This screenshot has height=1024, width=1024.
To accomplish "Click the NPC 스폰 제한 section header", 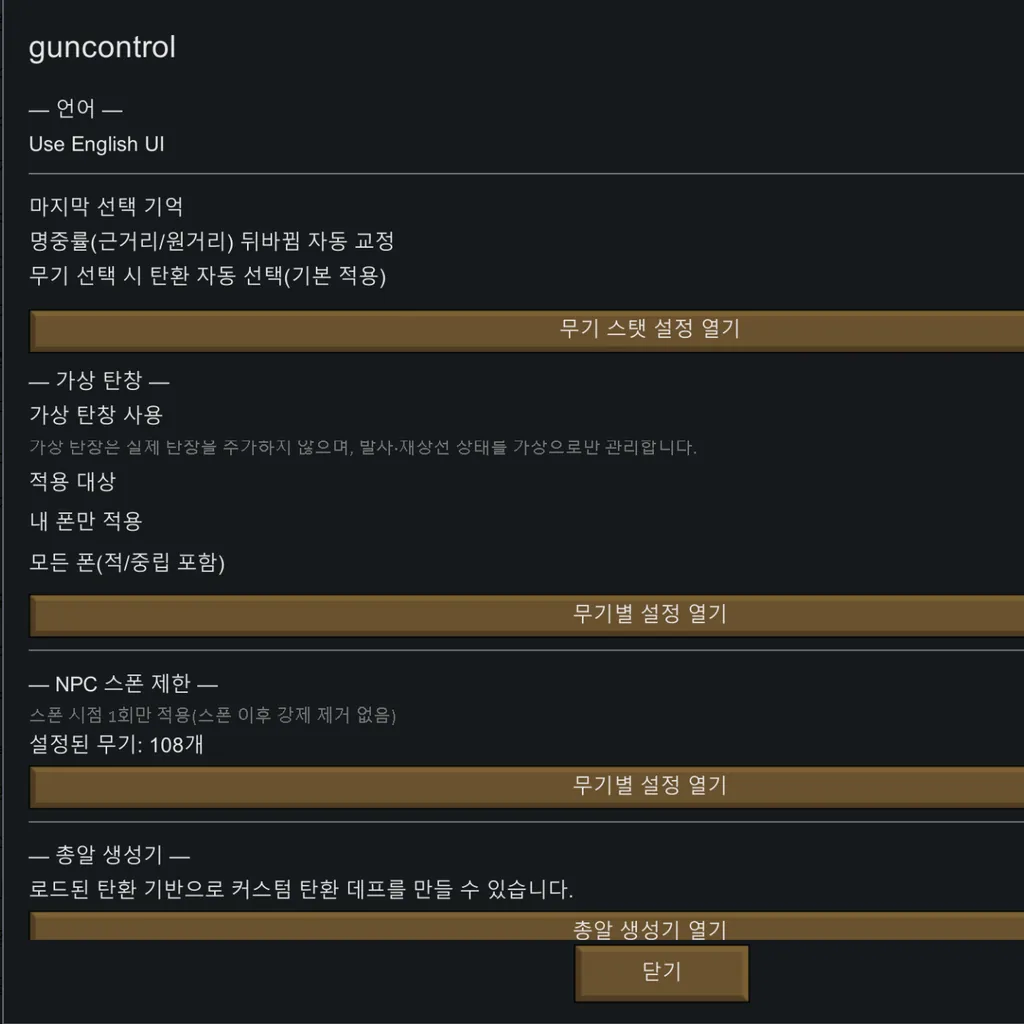I will [123, 685].
